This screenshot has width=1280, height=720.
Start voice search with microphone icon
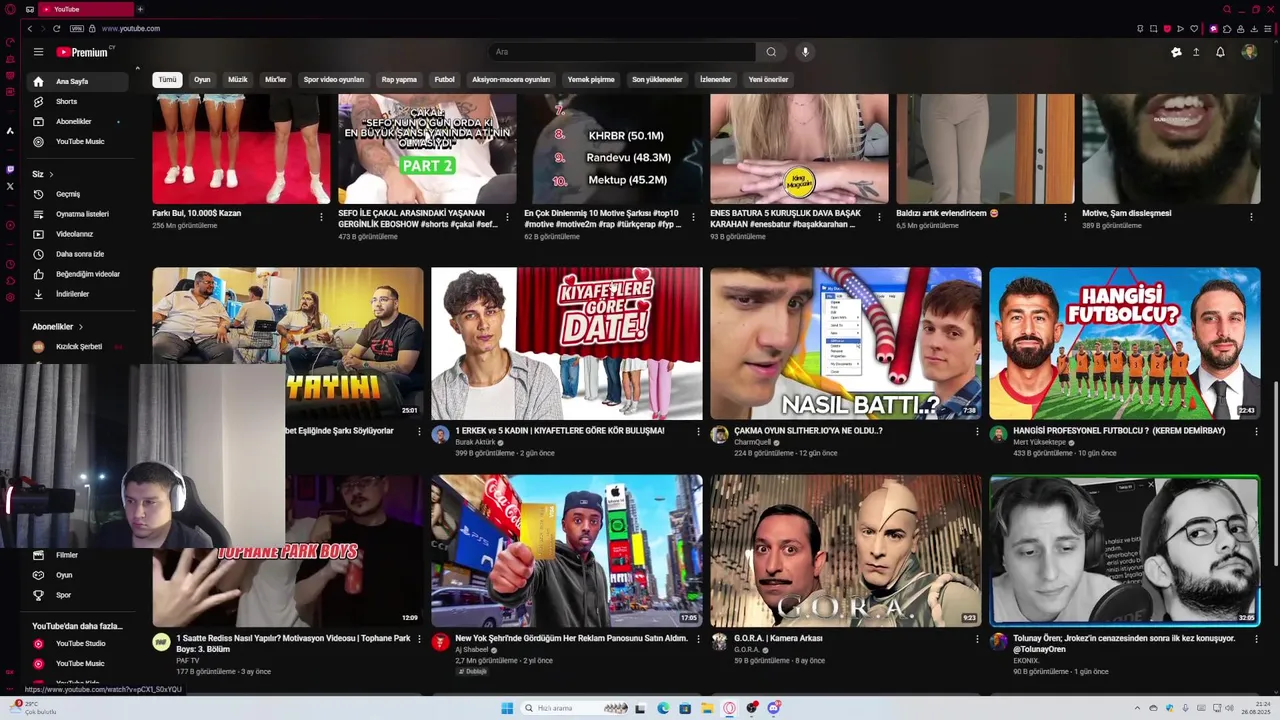[805, 52]
